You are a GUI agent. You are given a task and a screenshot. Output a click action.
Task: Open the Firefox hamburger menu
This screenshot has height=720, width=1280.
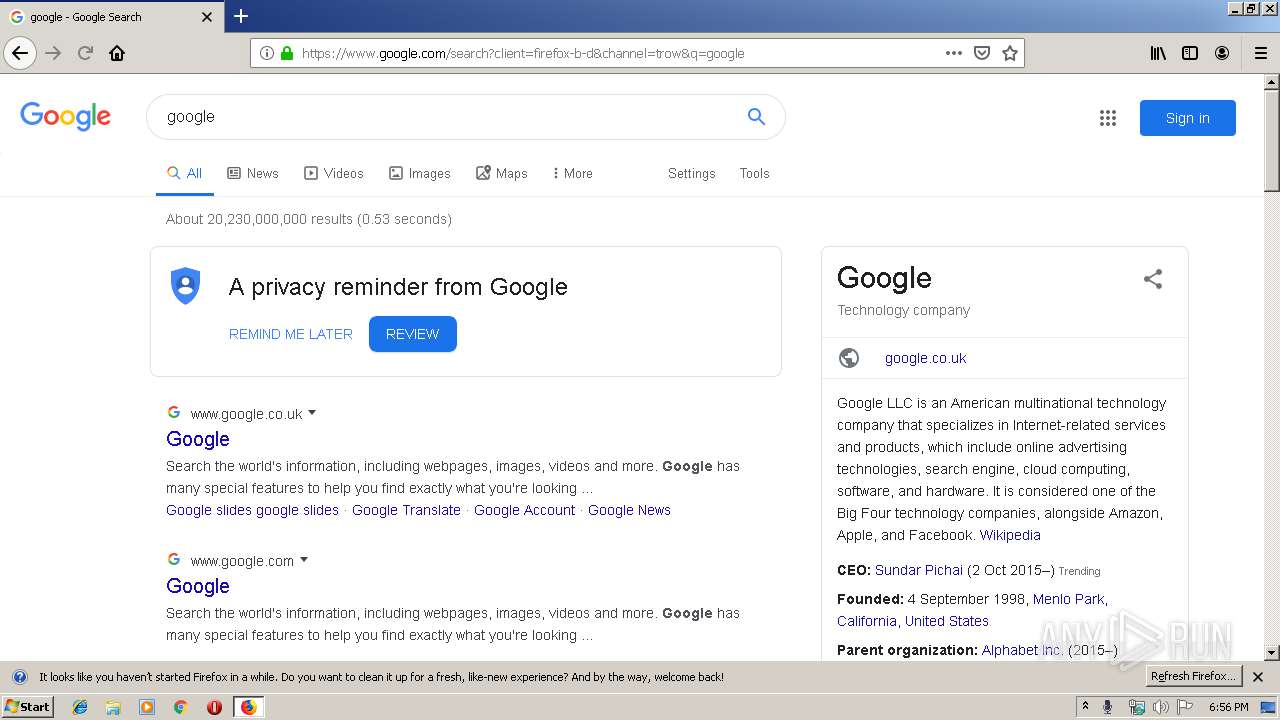(1261, 53)
